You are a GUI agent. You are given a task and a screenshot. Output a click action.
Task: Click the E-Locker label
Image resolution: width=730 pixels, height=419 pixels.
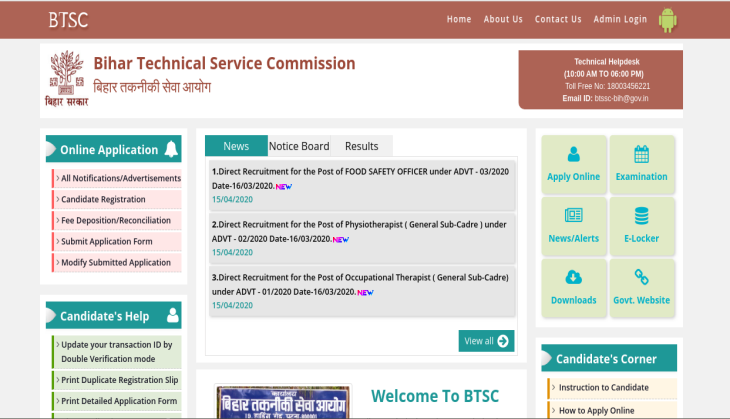click(642, 238)
